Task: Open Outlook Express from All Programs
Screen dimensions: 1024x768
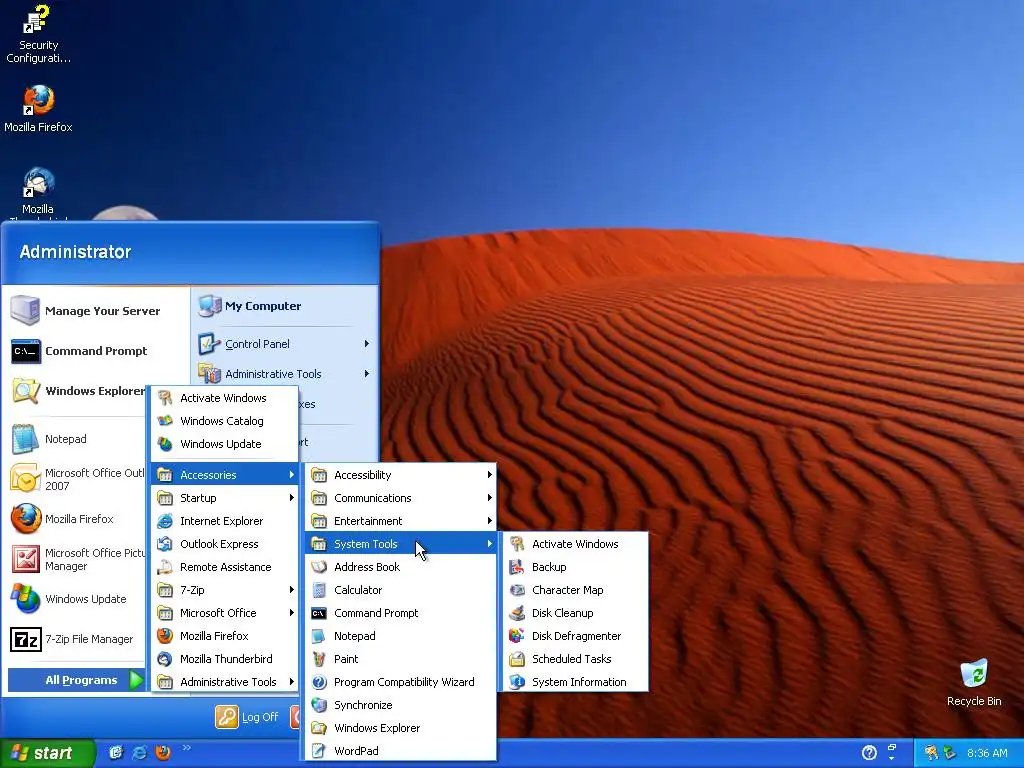Action: tap(225, 544)
